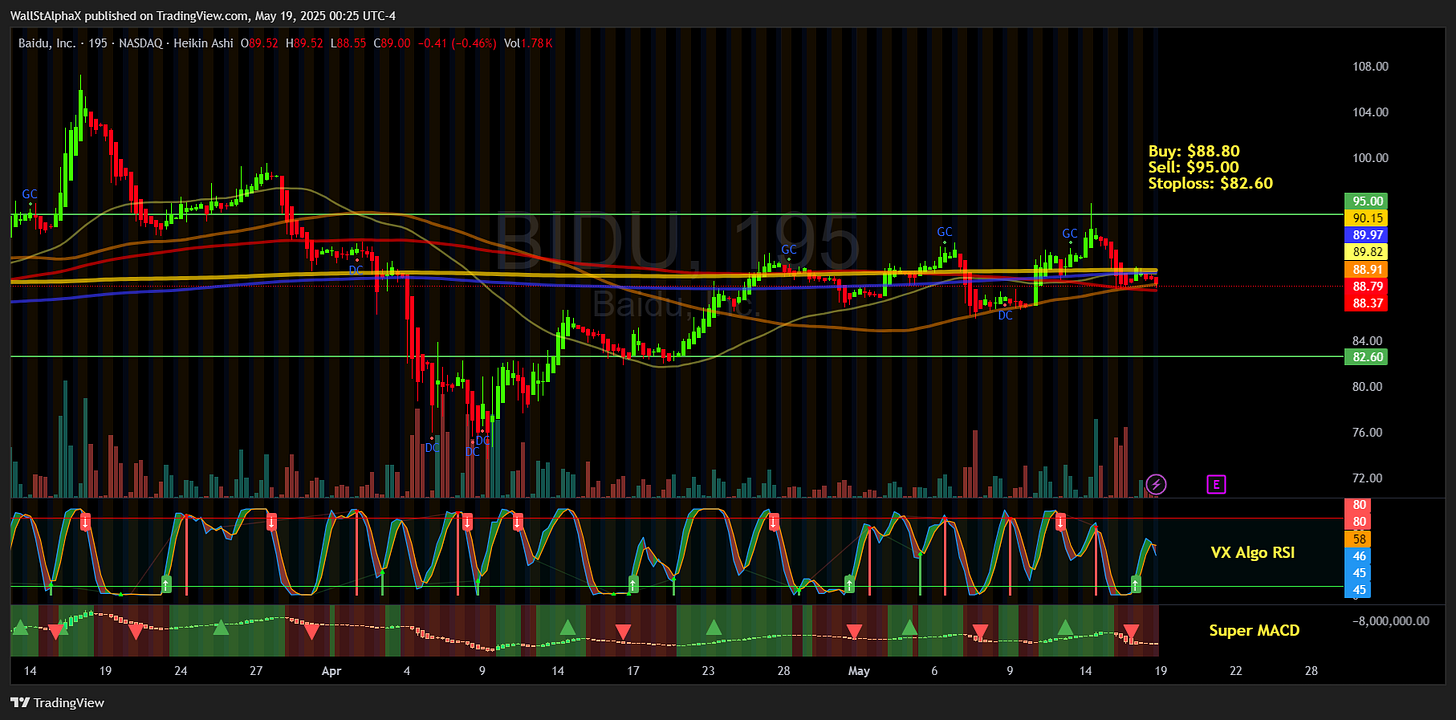This screenshot has width=1456, height=720.
Task: Select the 82.60 green price label
Action: pyautogui.click(x=1365, y=356)
